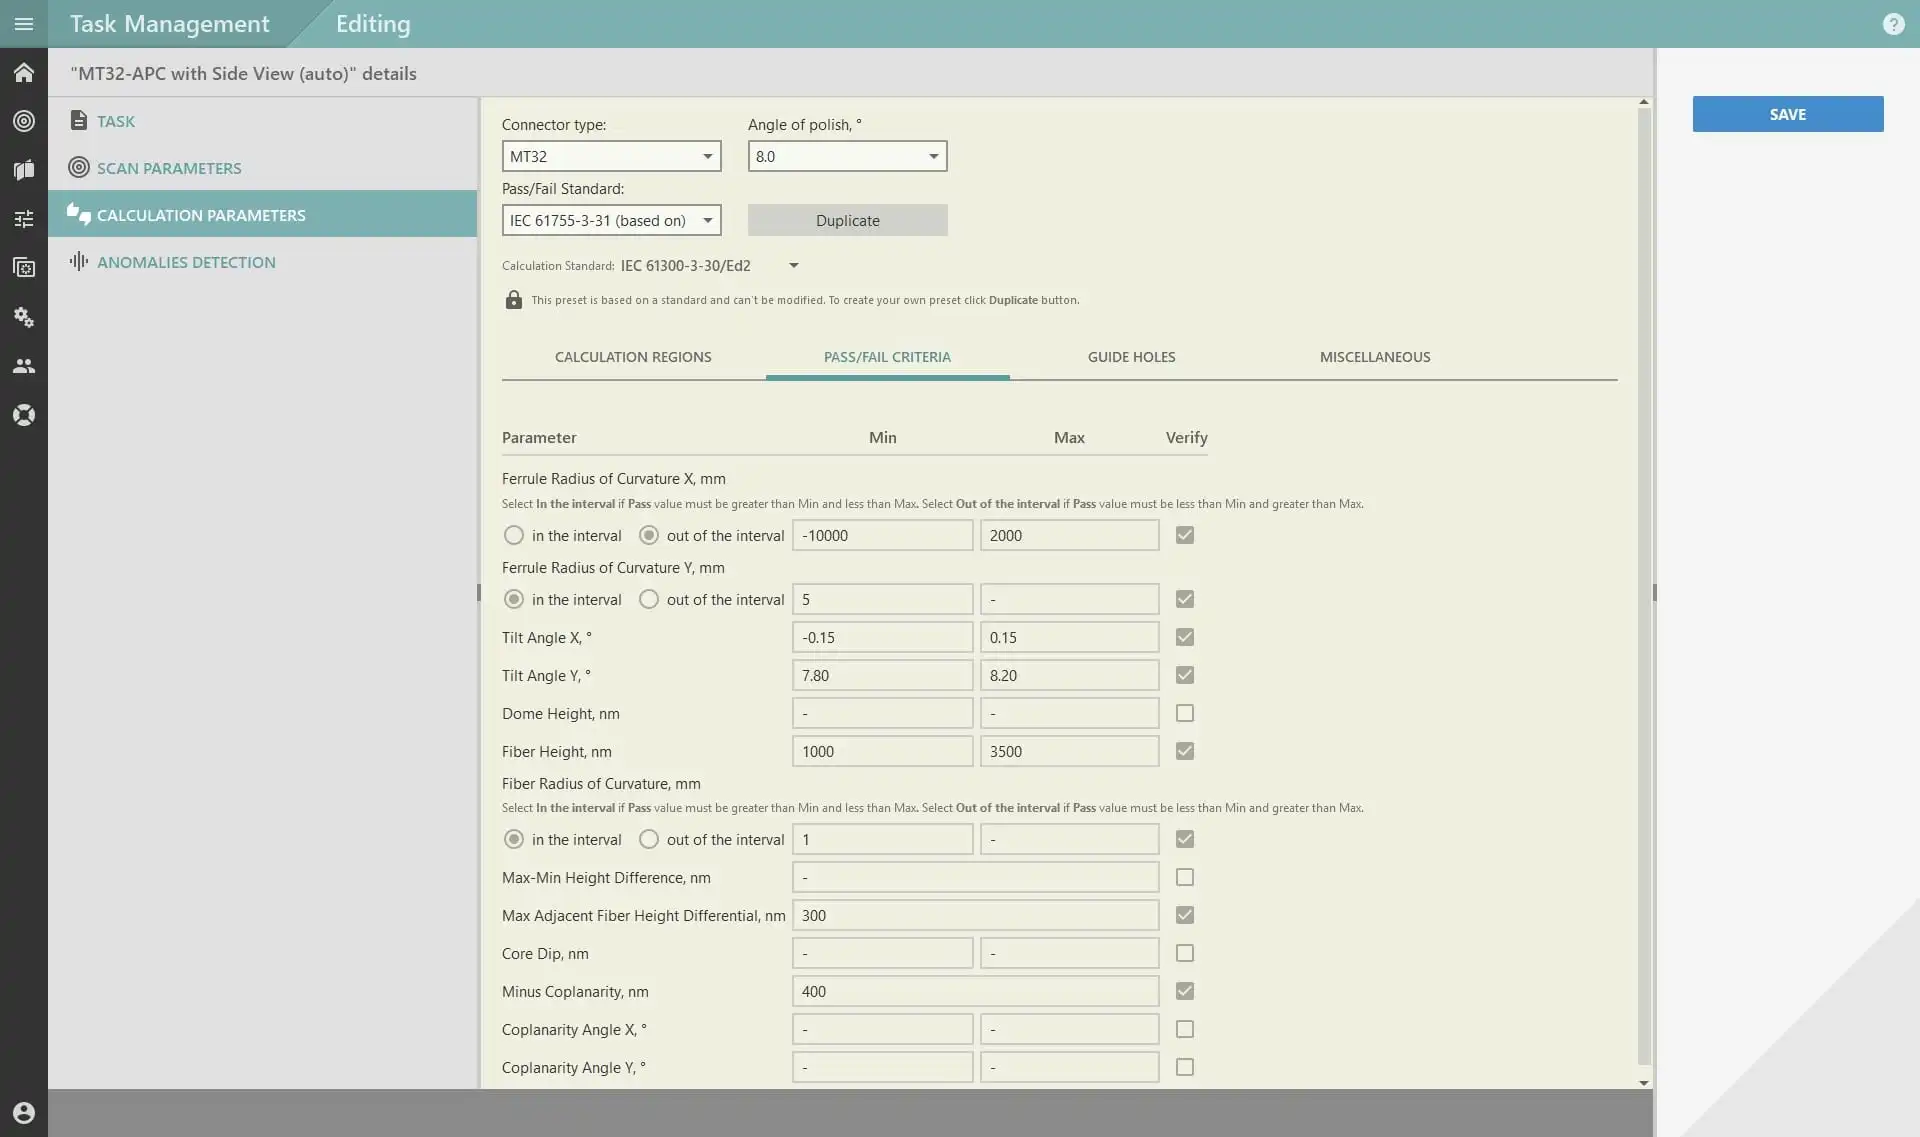Select out of the interval for Fiber Radius of Curvature
The width and height of the screenshot is (1920, 1137).
[x=648, y=839]
